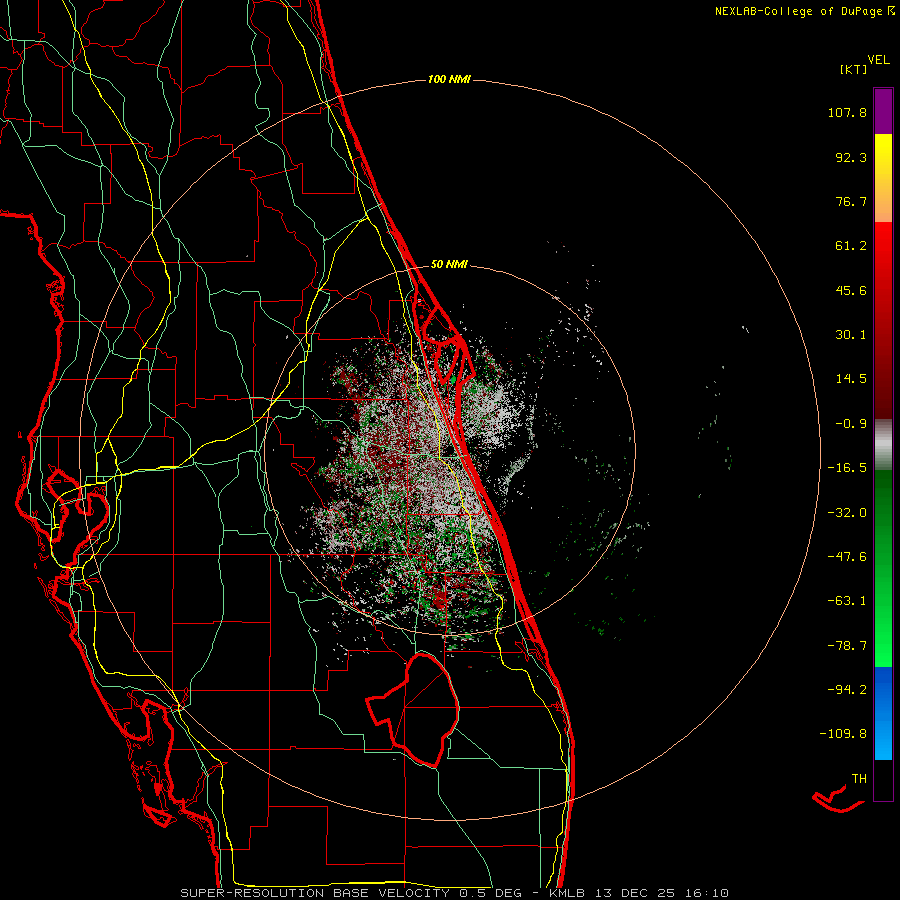900x900 pixels.
Task: Click the NEXLAB-College of DuPage label
Action: tap(798, 11)
